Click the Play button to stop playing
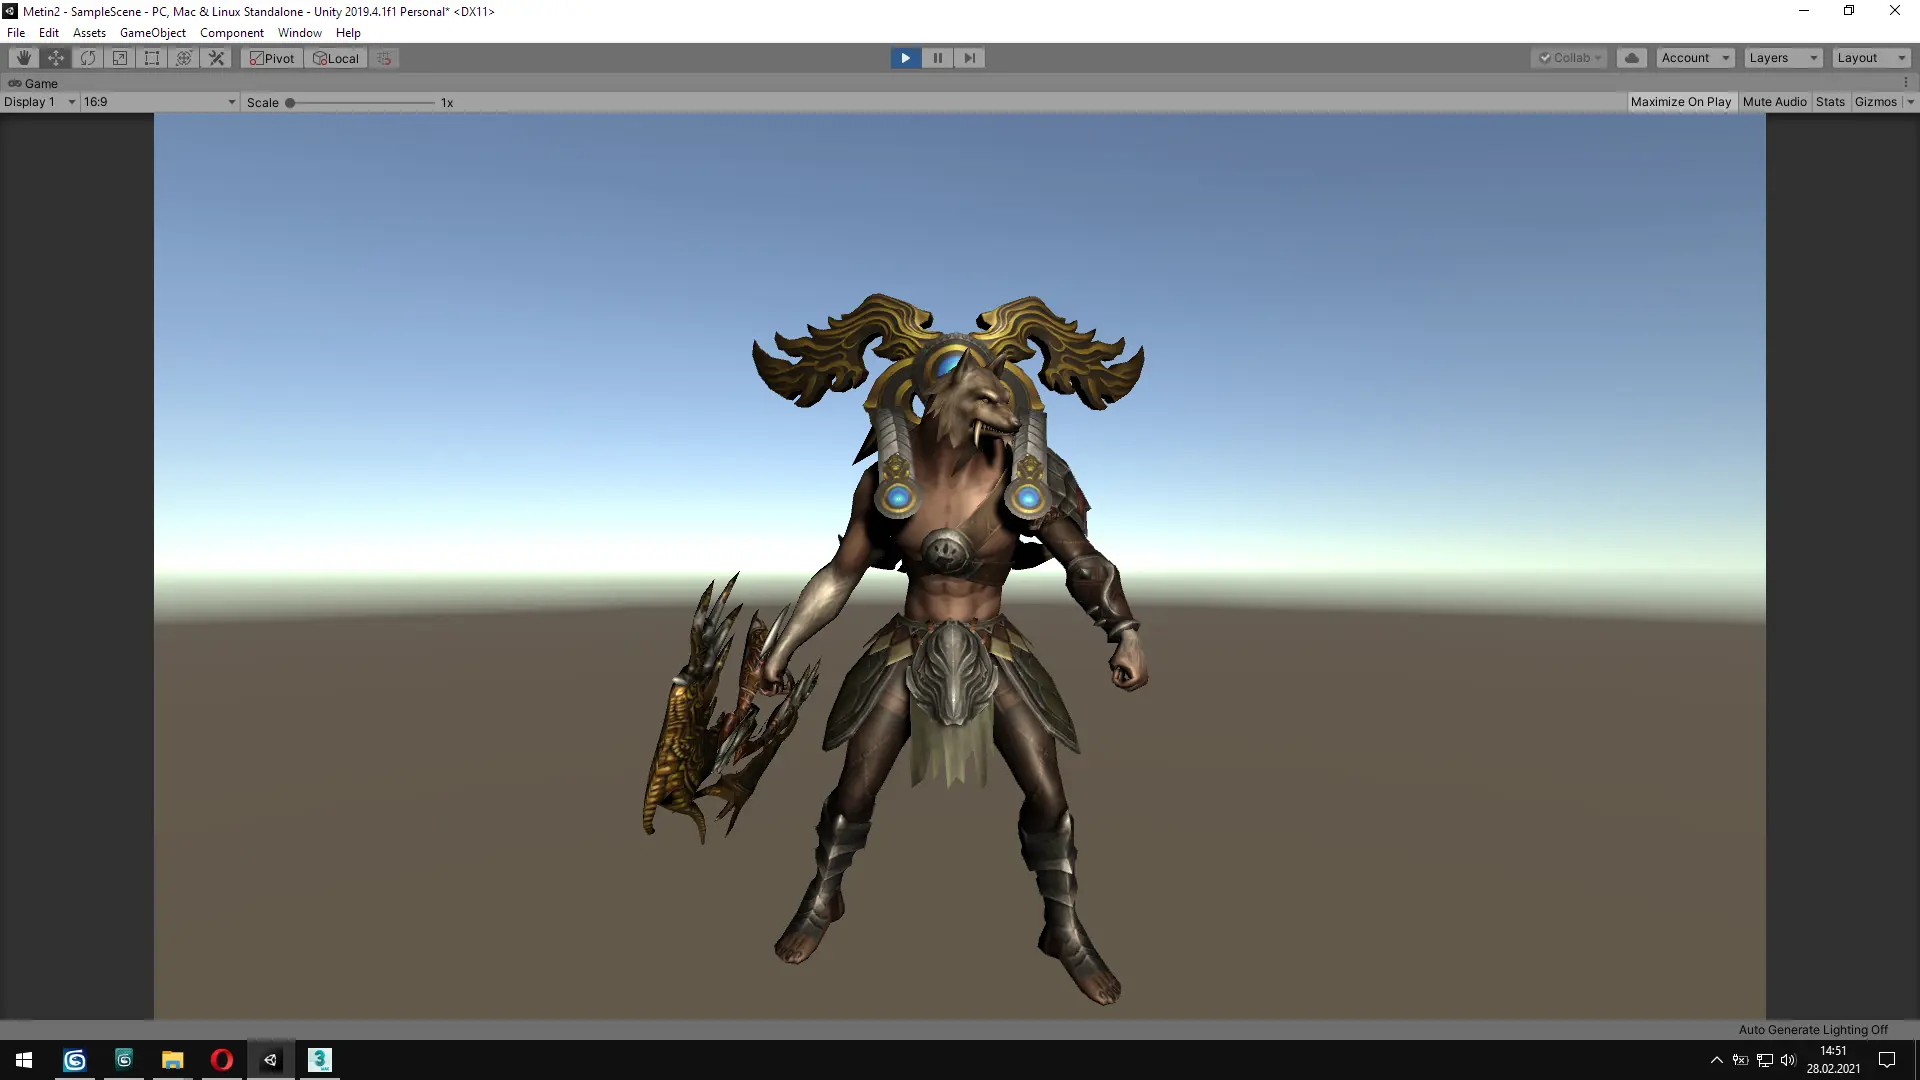This screenshot has height=1080, width=1920. [905, 58]
